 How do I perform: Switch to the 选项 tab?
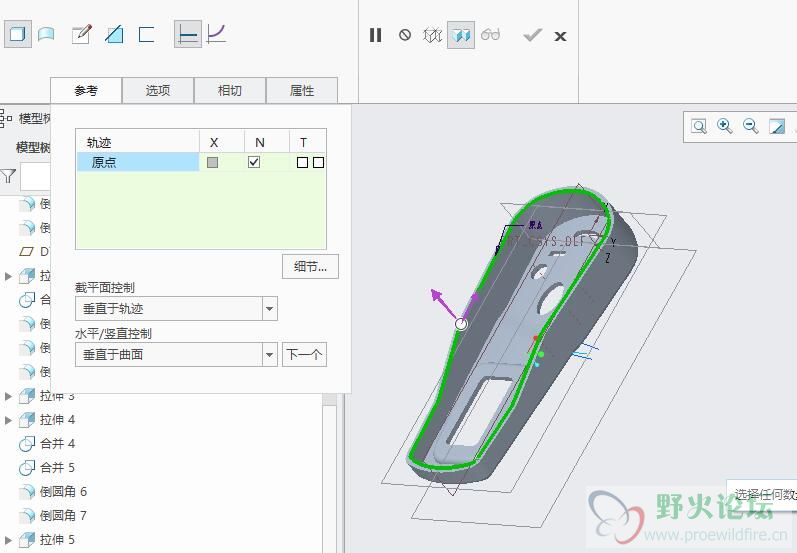tap(158, 91)
